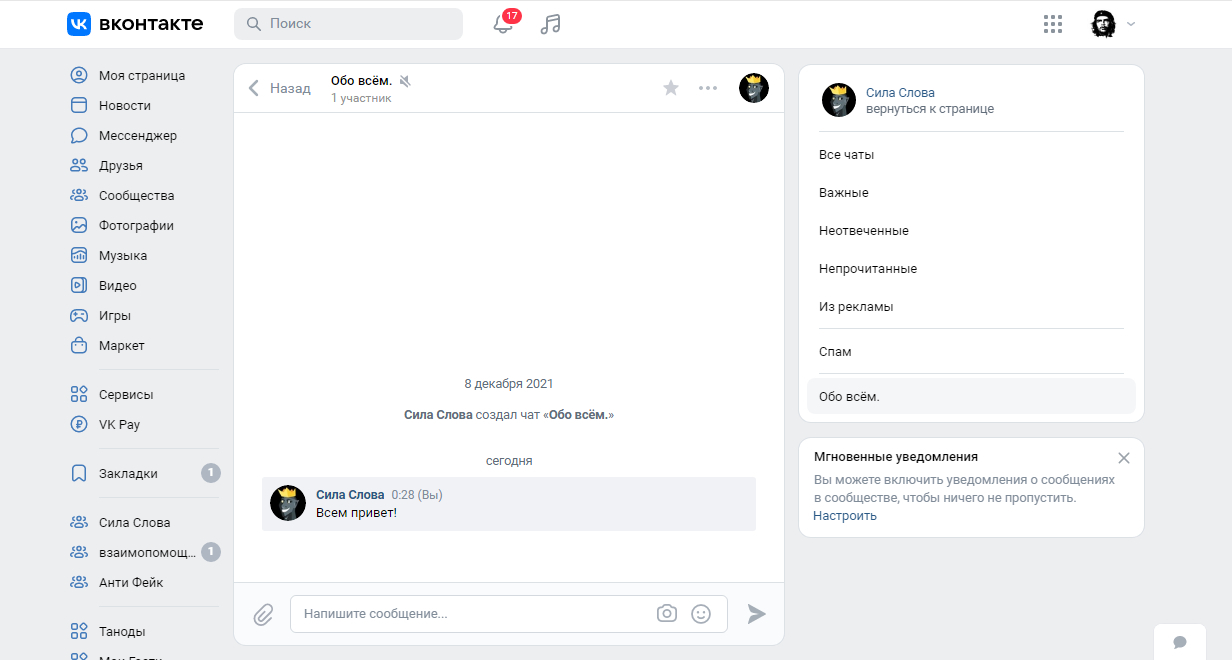Click the search field "Поиск"
This screenshot has width=1232, height=660.
pyautogui.click(x=348, y=24)
